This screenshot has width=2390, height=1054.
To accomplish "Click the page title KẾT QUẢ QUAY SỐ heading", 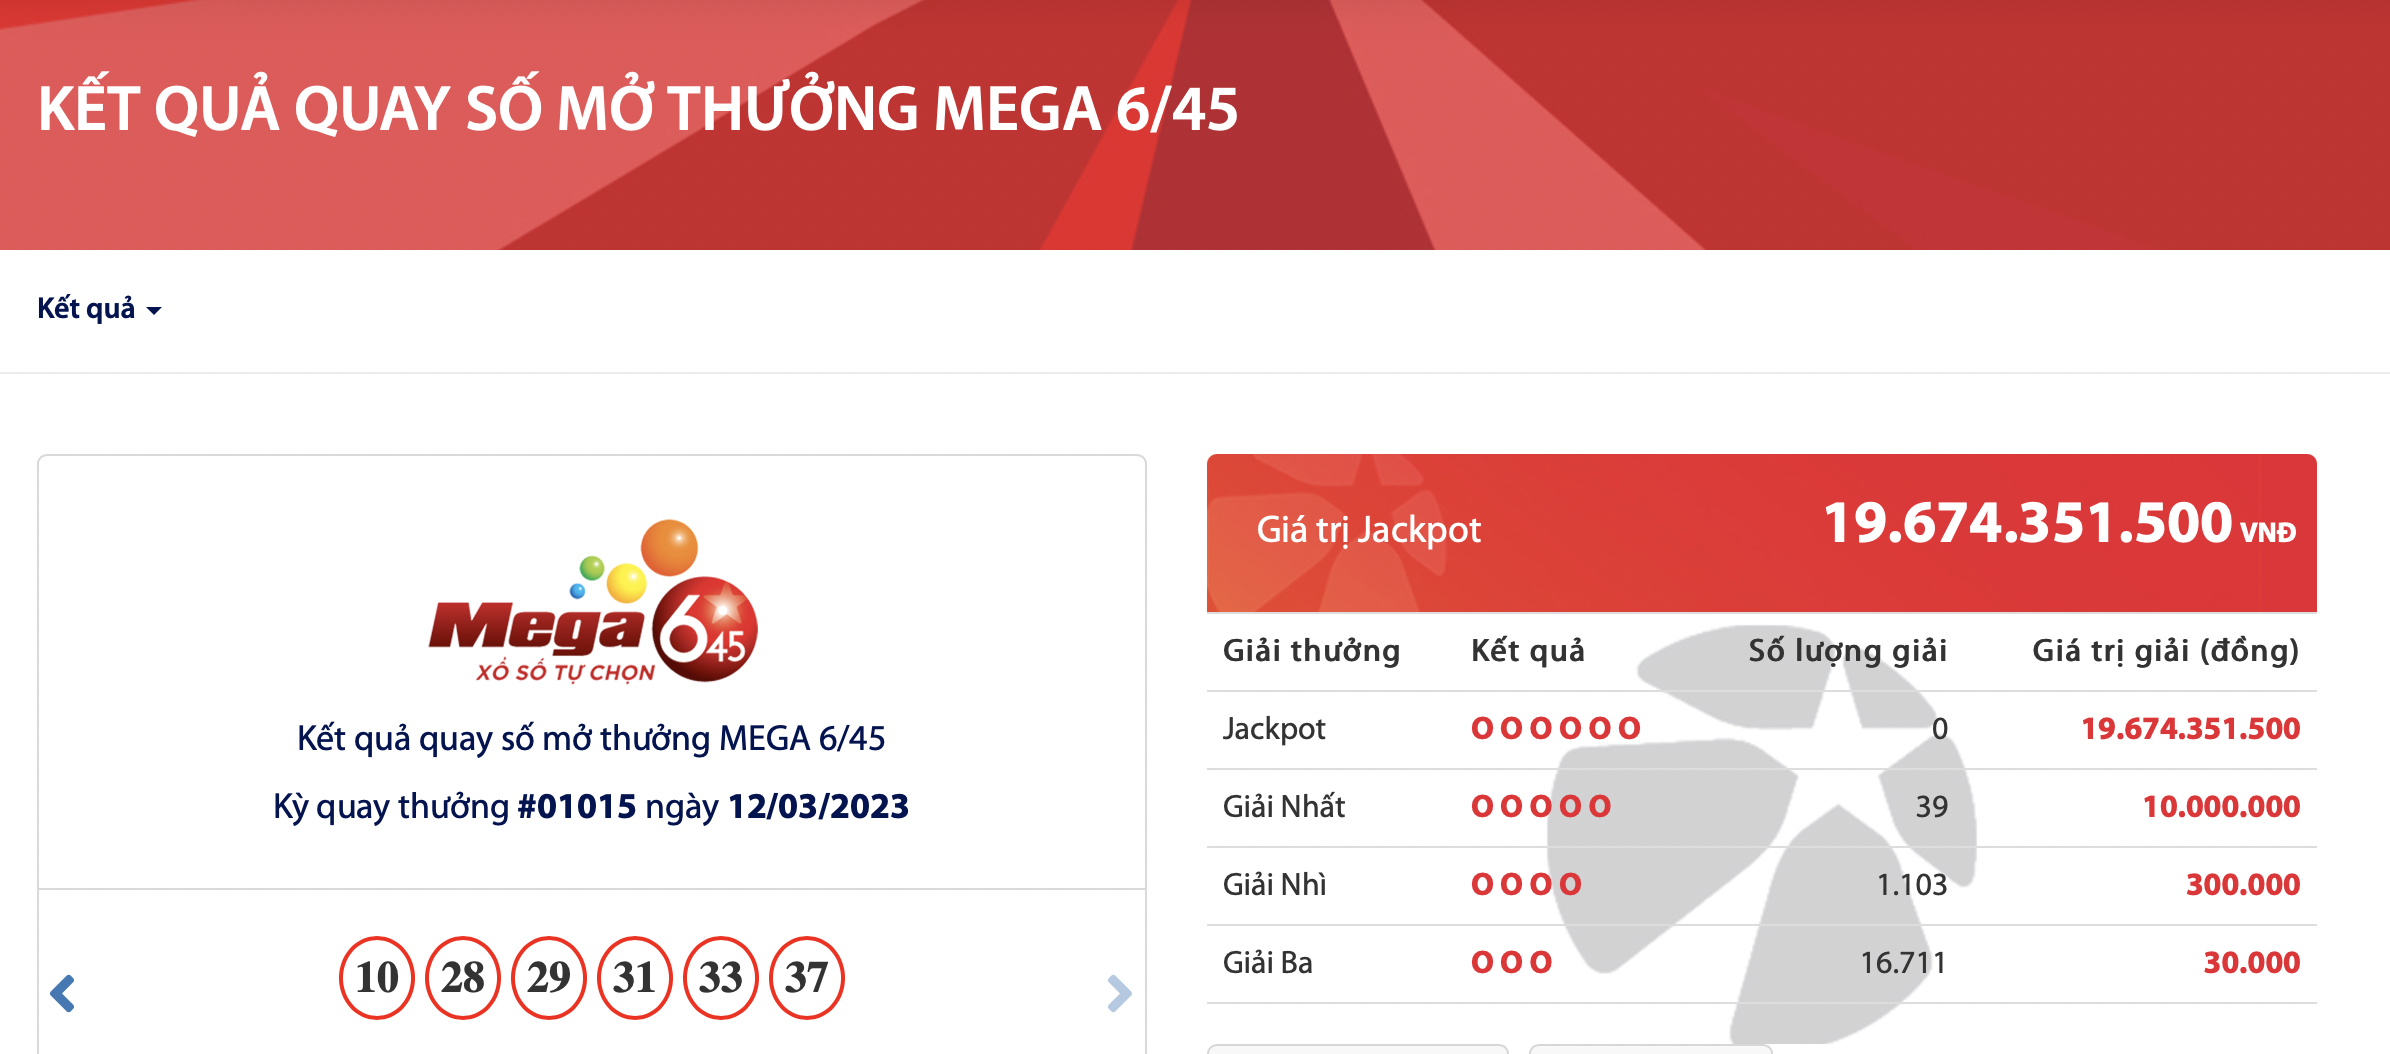I will click(638, 108).
